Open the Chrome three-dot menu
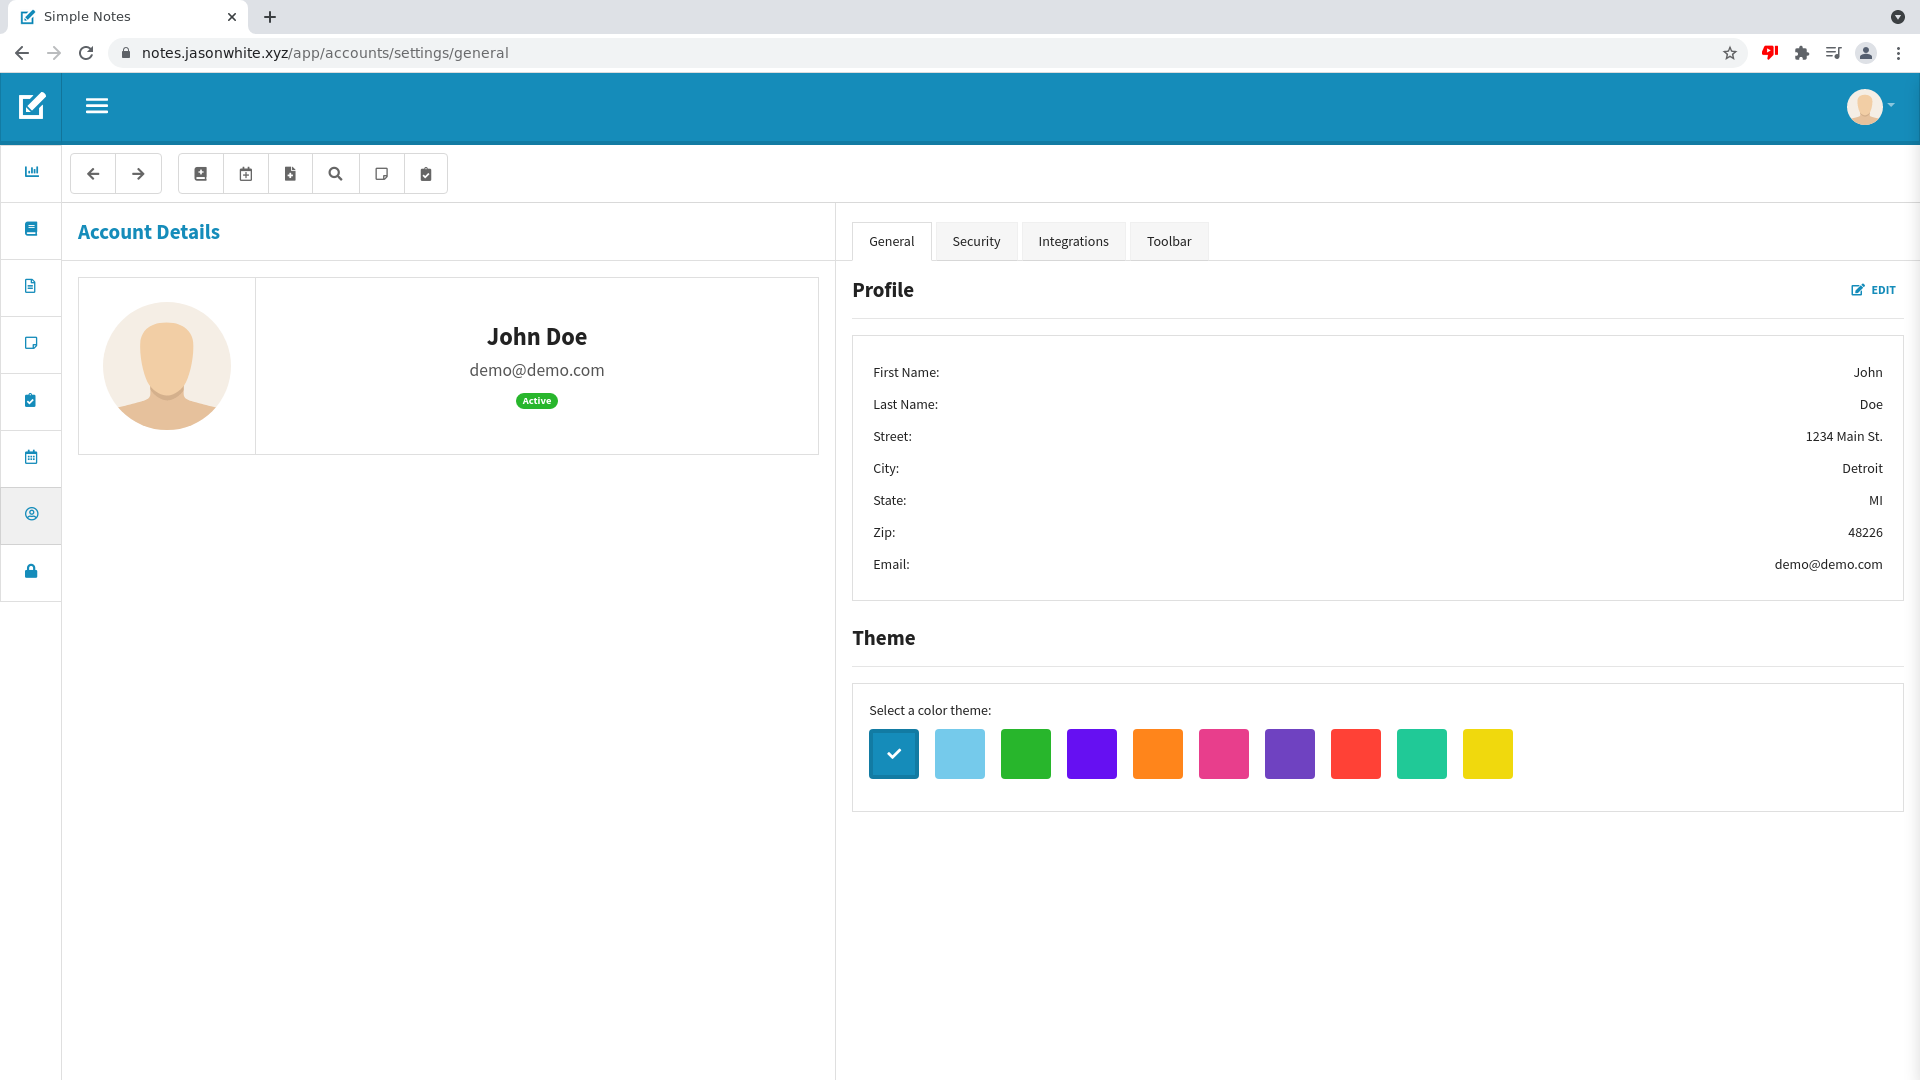 tap(1898, 53)
